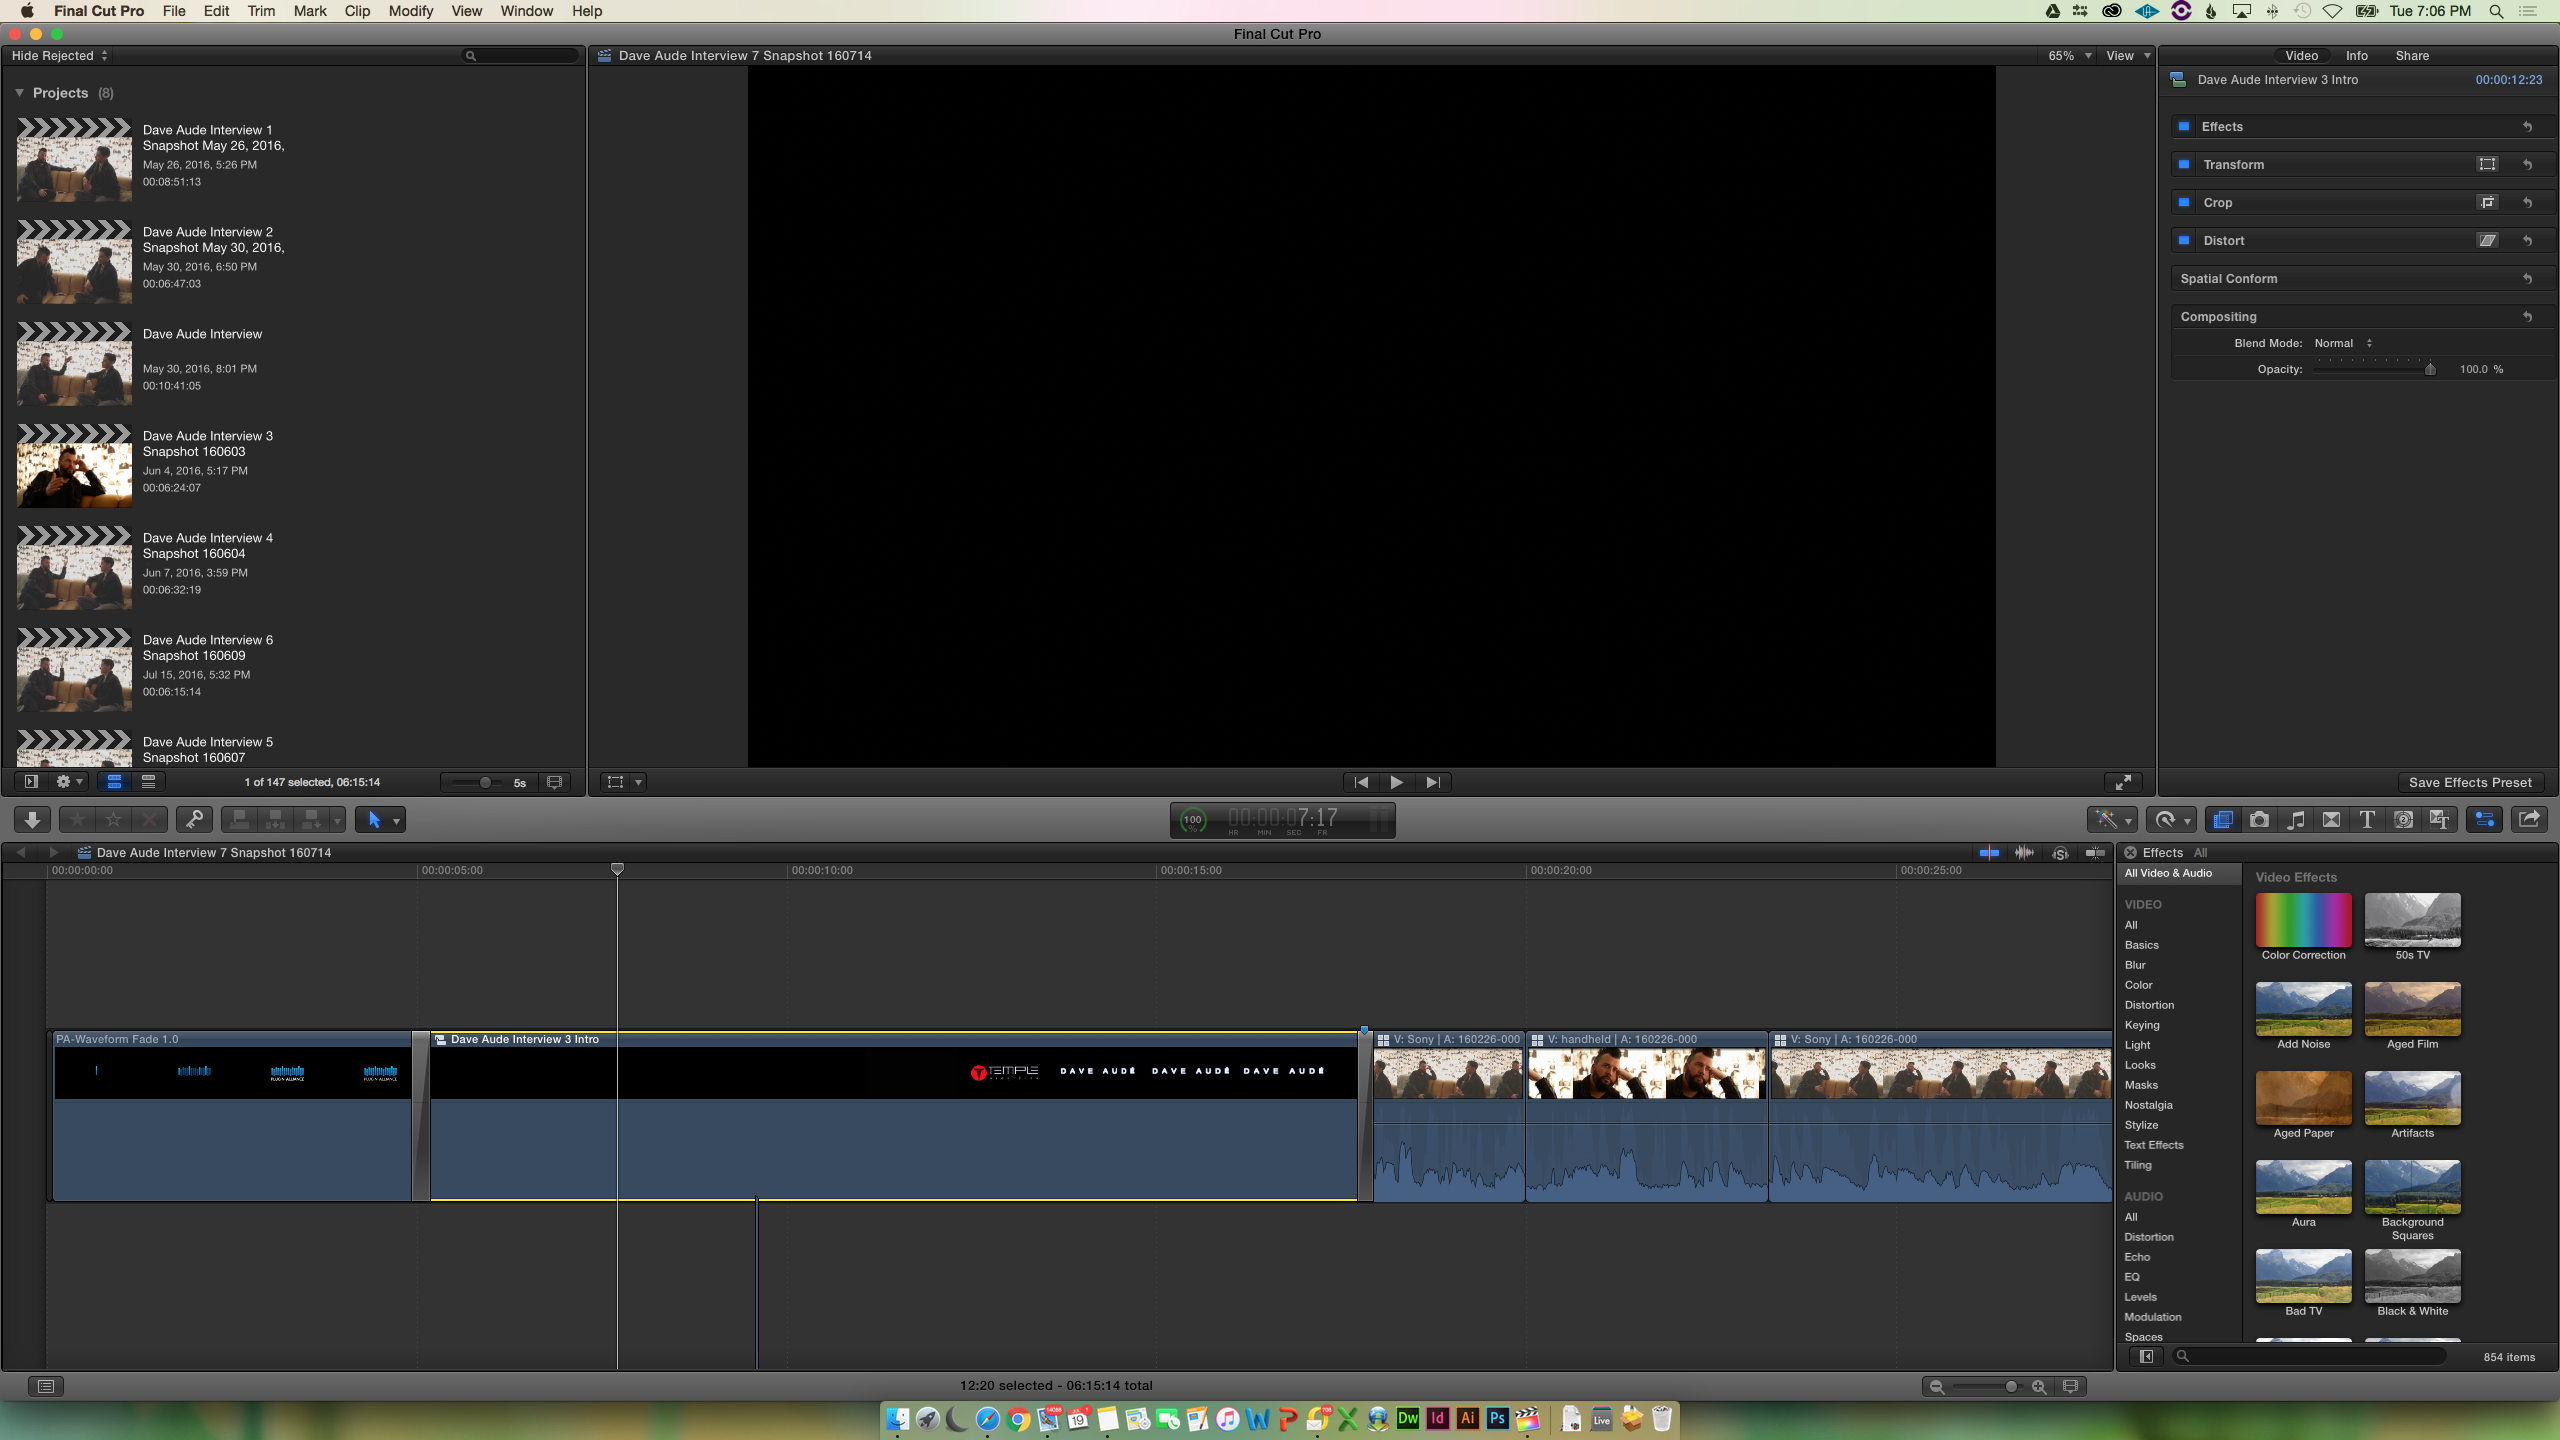The width and height of the screenshot is (2560, 1440).
Task: Open the Transitions browser icon
Action: coord(2331,820)
